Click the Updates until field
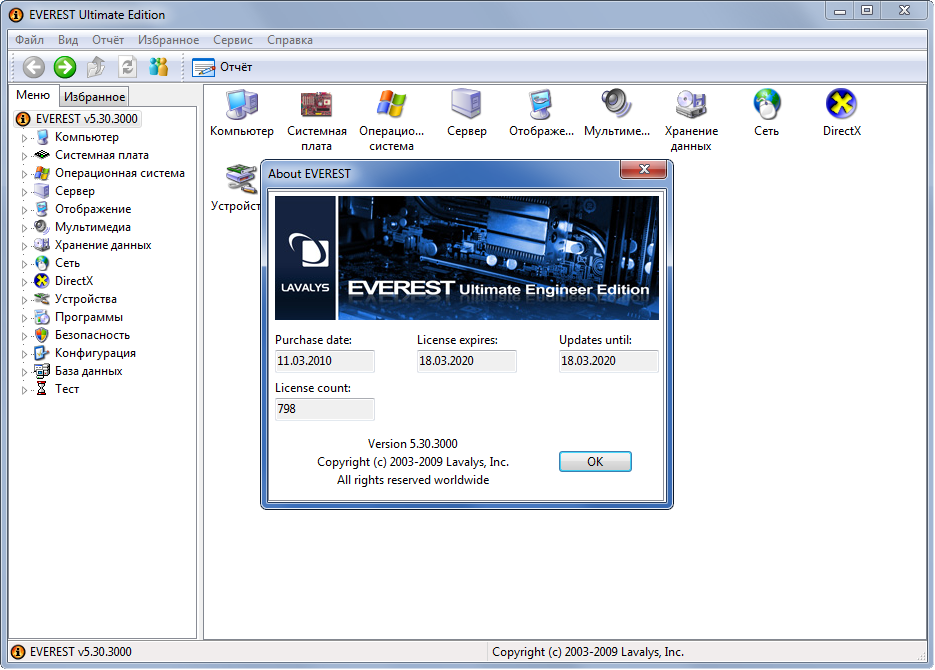 pyautogui.click(x=609, y=361)
